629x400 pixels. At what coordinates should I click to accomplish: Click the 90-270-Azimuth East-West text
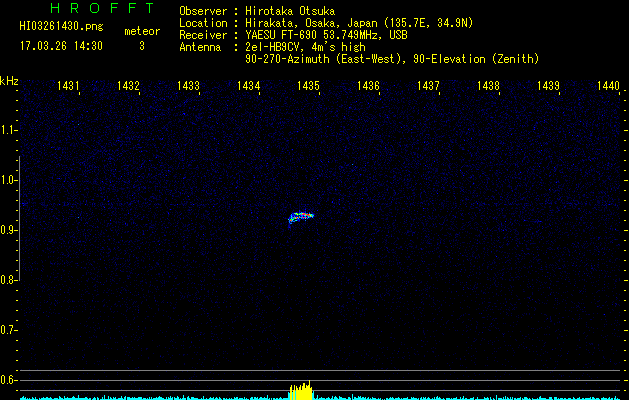[392, 59]
